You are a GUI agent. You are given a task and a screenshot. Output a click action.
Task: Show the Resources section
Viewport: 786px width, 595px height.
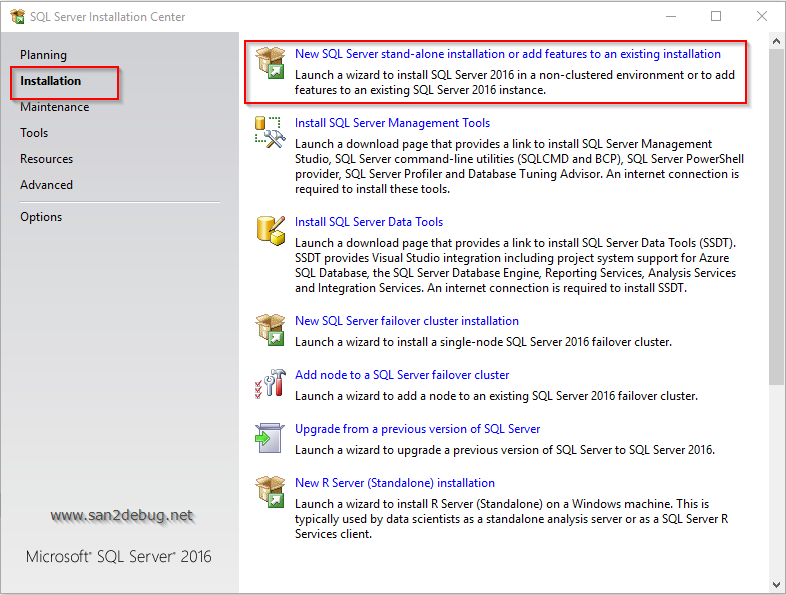click(47, 159)
